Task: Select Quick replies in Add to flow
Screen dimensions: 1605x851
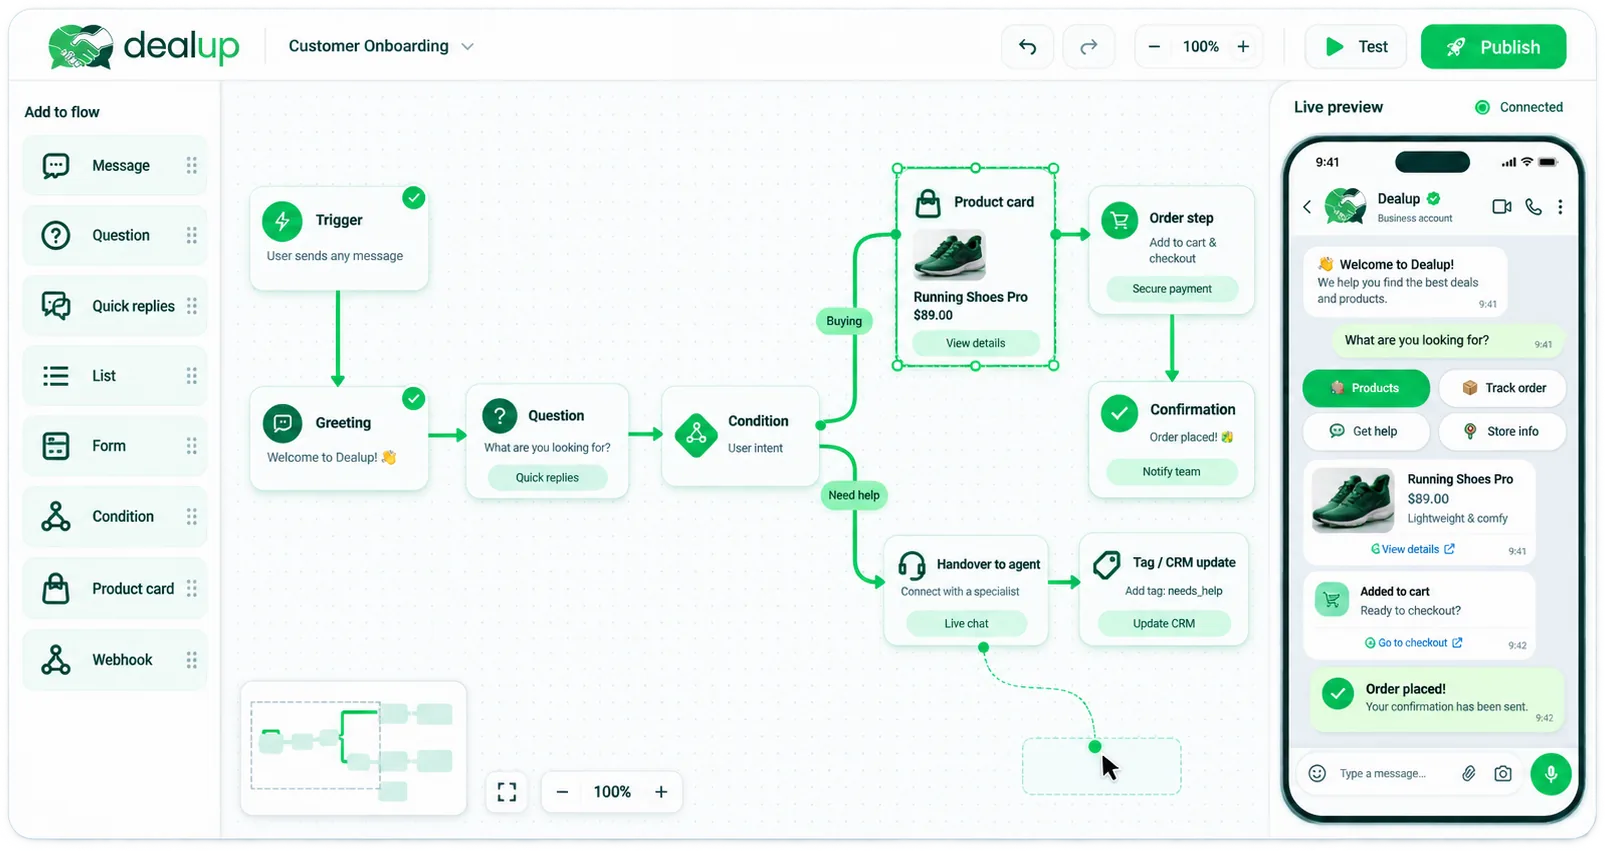Action: [x=115, y=306]
